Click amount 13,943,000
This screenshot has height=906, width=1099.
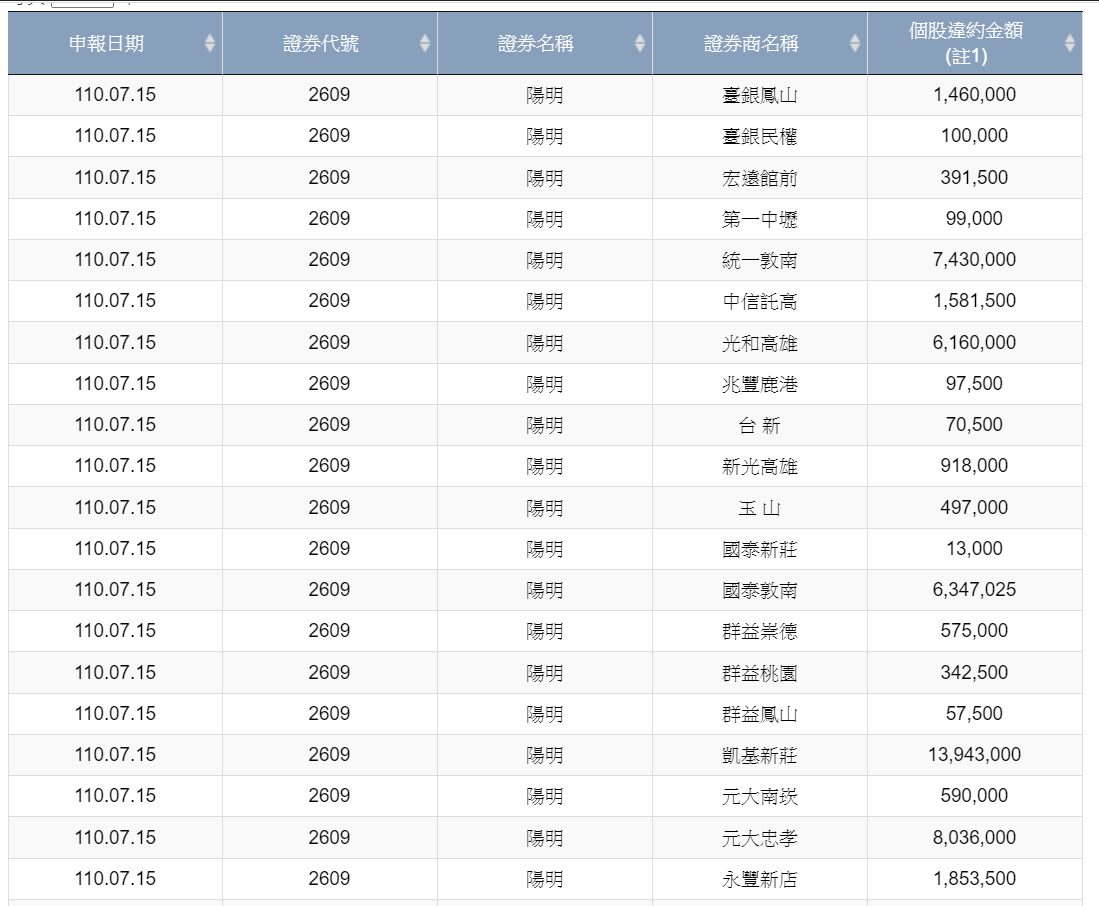coord(974,754)
